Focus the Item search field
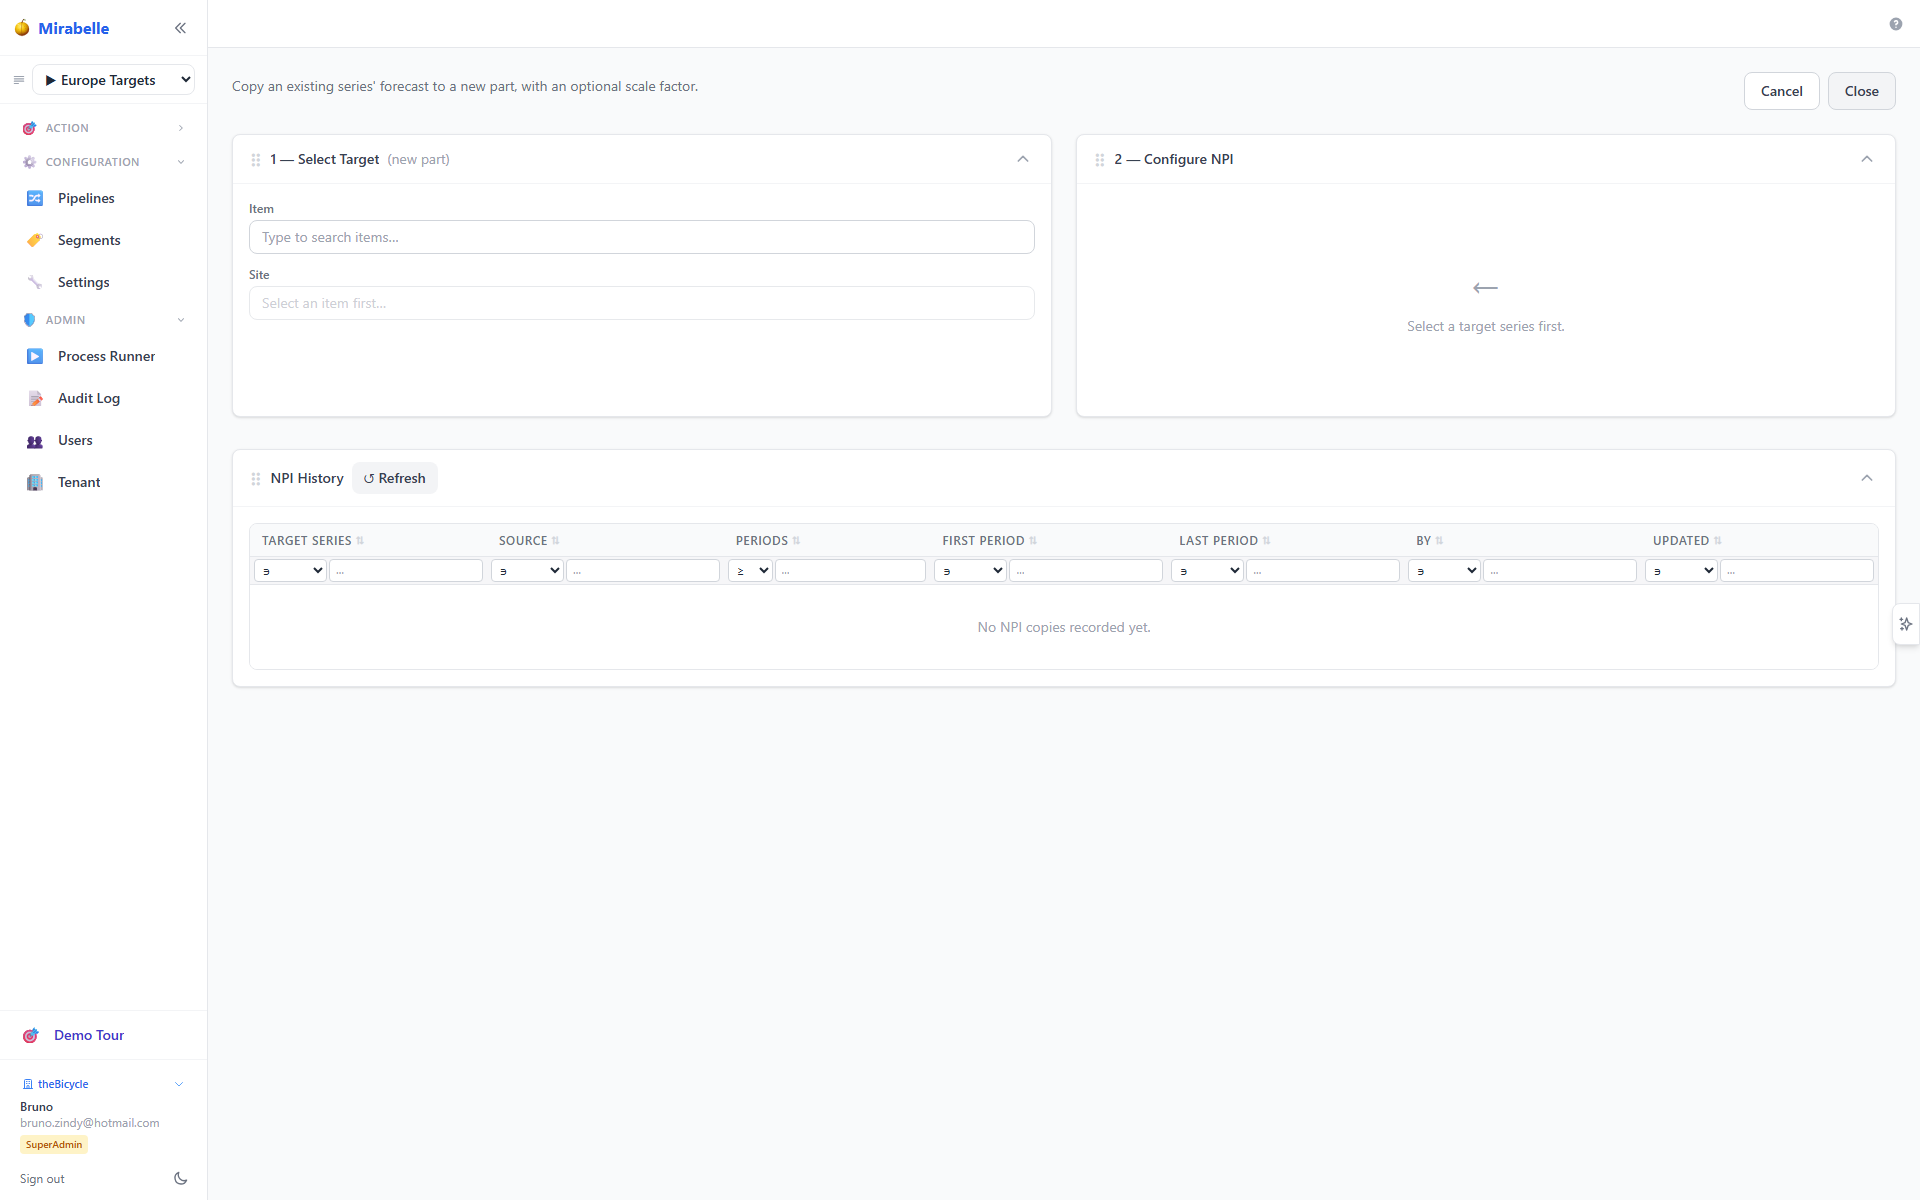The width and height of the screenshot is (1920, 1200). pyautogui.click(x=641, y=237)
